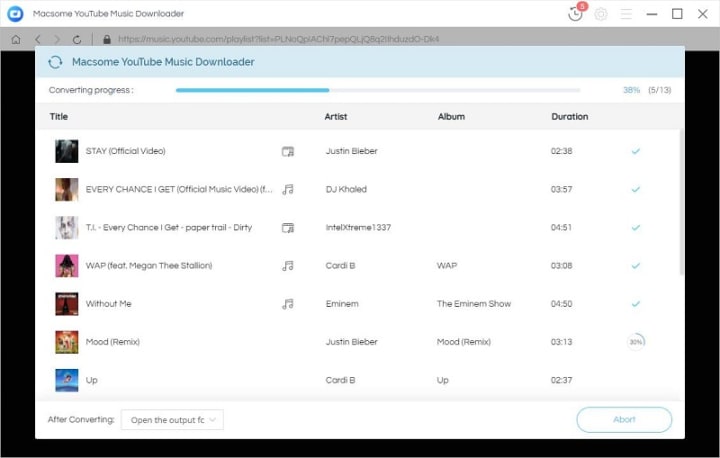Click the title 'T.I. - Every Chance I Get - paper trail - Dirty'
The width and height of the screenshot is (720, 458).
point(169,227)
